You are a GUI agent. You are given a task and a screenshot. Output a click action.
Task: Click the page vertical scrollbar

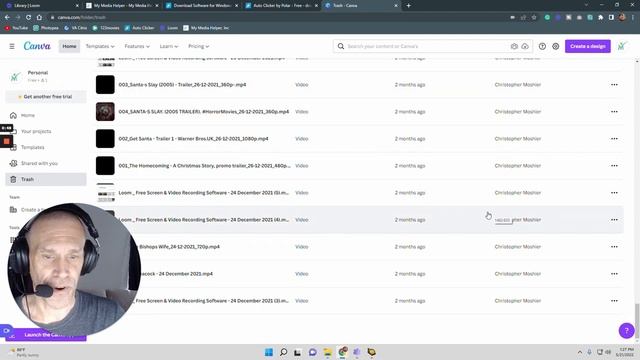coord(637,321)
